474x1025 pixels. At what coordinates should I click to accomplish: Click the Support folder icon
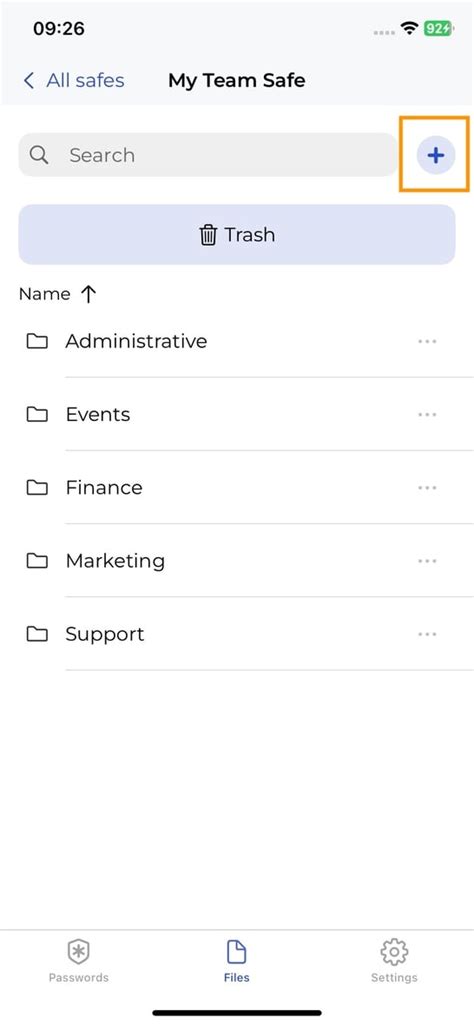37,634
